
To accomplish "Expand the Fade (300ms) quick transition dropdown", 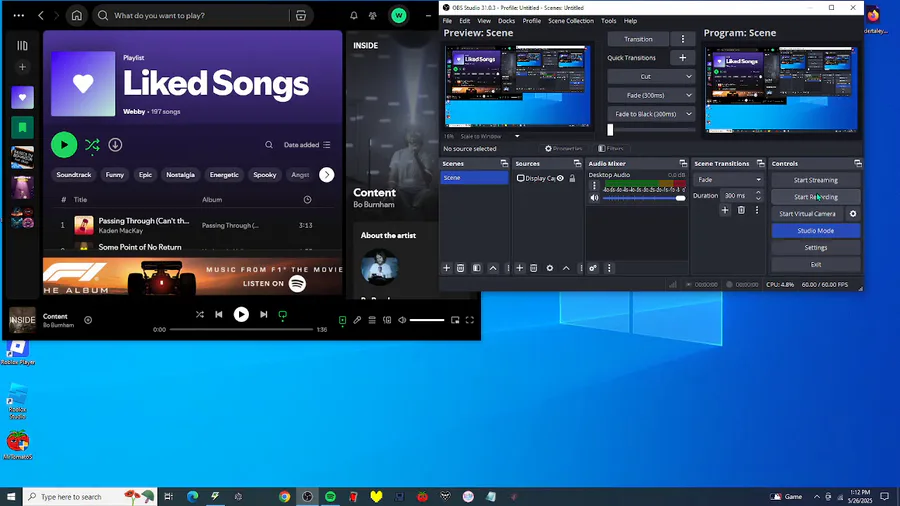I will 688,95.
